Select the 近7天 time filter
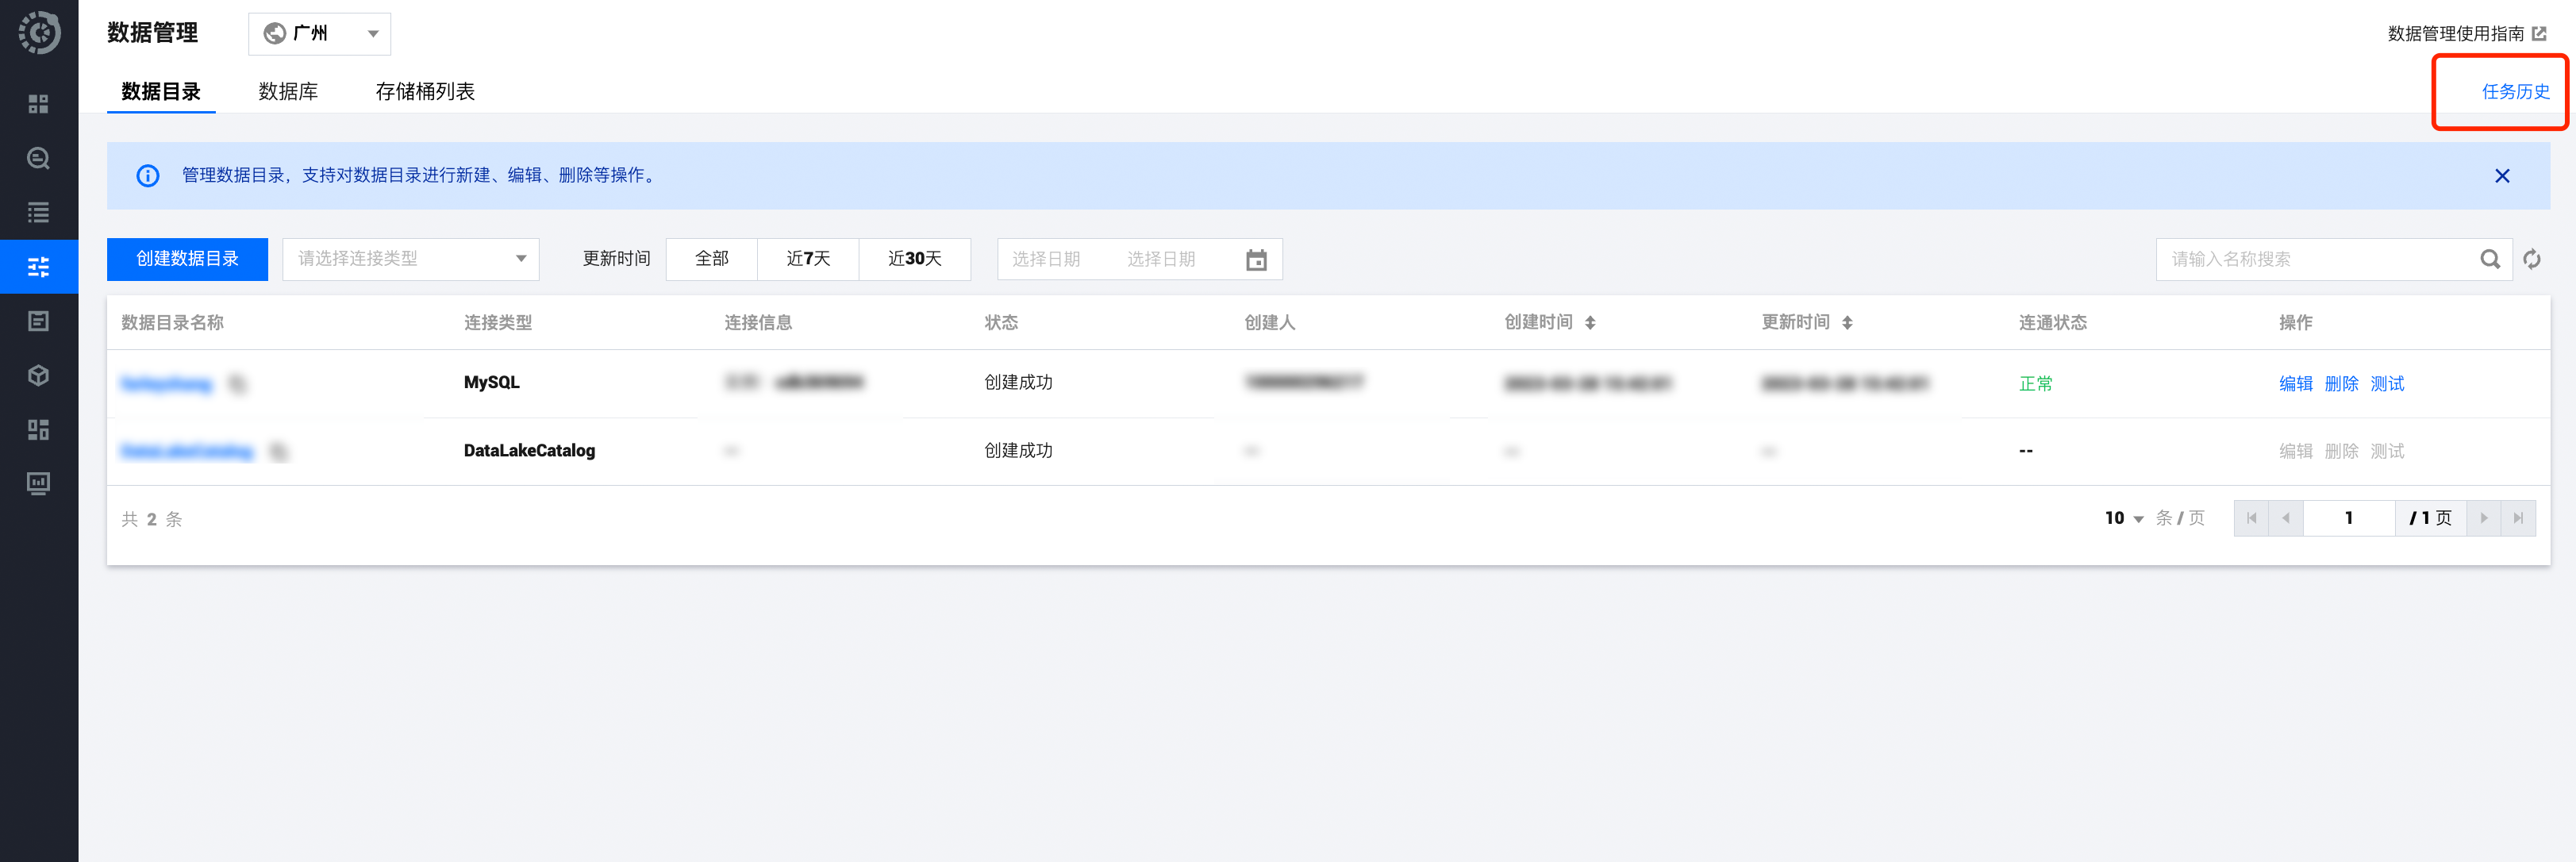2576x862 pixels. (x=807, y=259)
